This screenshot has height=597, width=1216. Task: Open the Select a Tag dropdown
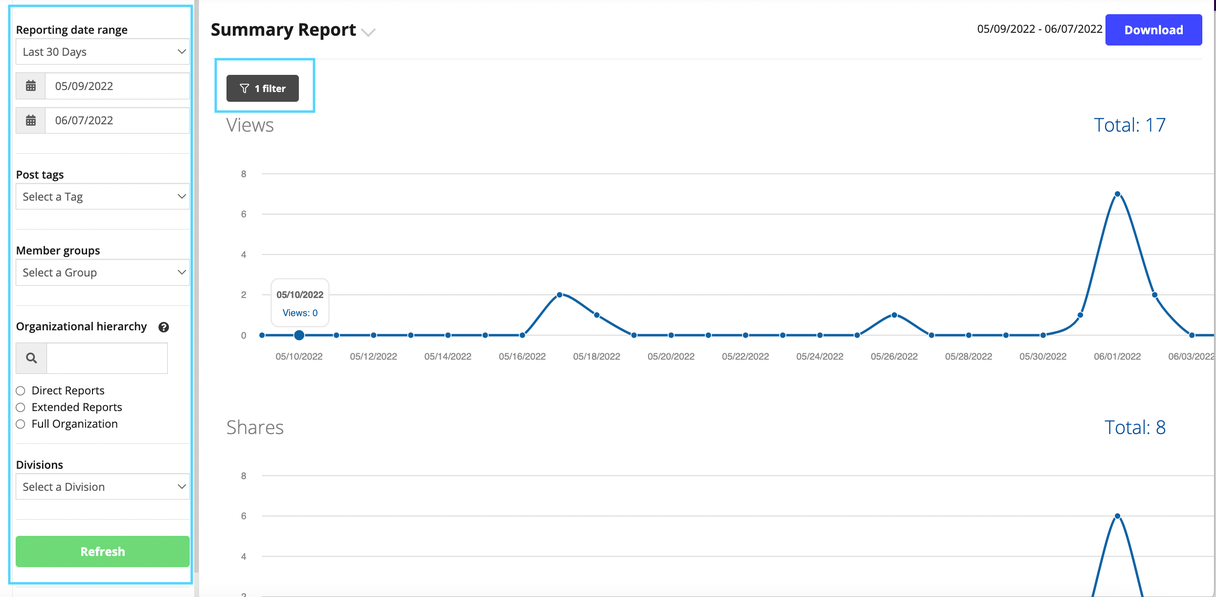click(103, 196)
